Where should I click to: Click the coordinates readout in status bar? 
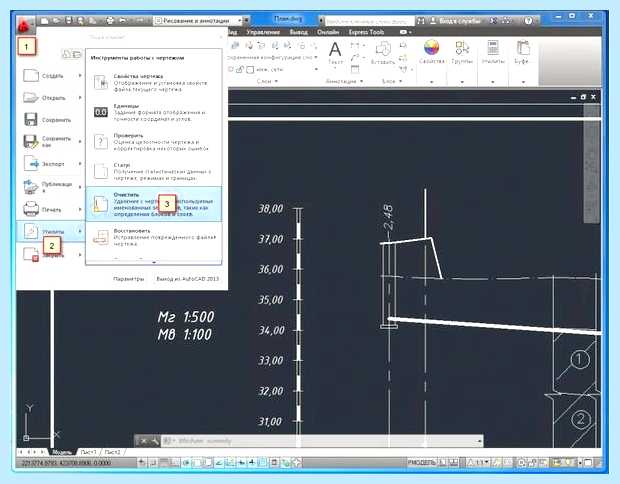click(66, 462)
